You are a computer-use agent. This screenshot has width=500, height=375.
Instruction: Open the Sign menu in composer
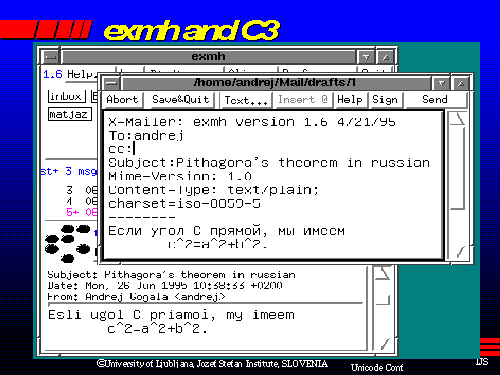click(385, 100)
